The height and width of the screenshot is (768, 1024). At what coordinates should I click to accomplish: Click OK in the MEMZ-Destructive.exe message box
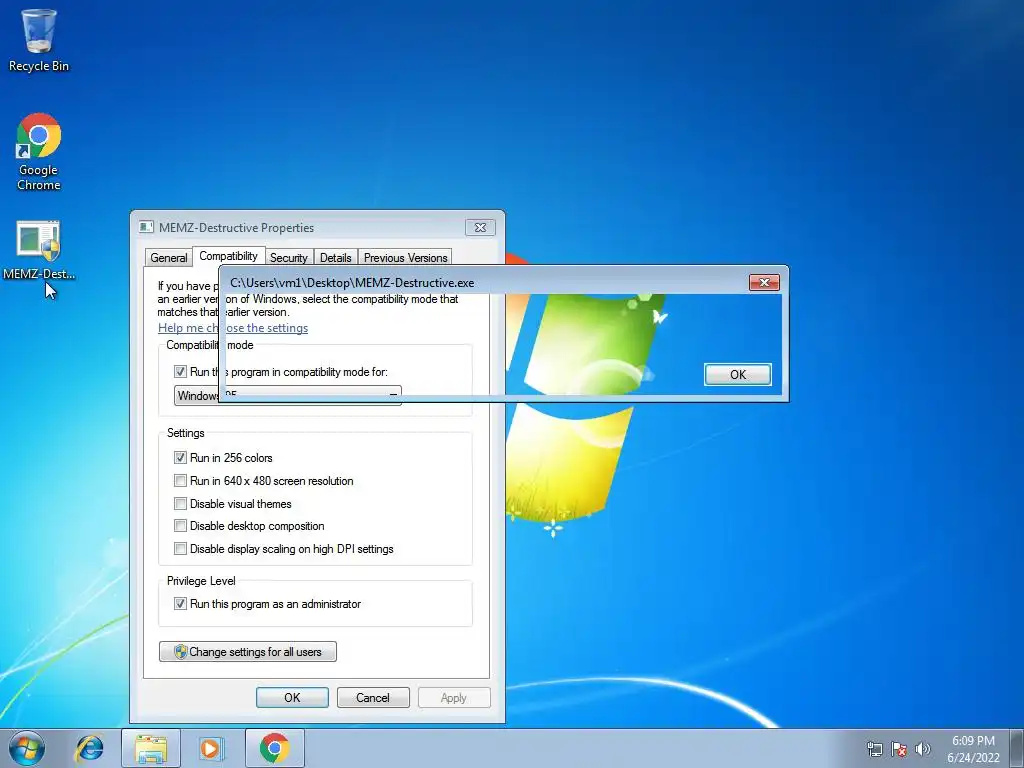[x=738, y=374]
